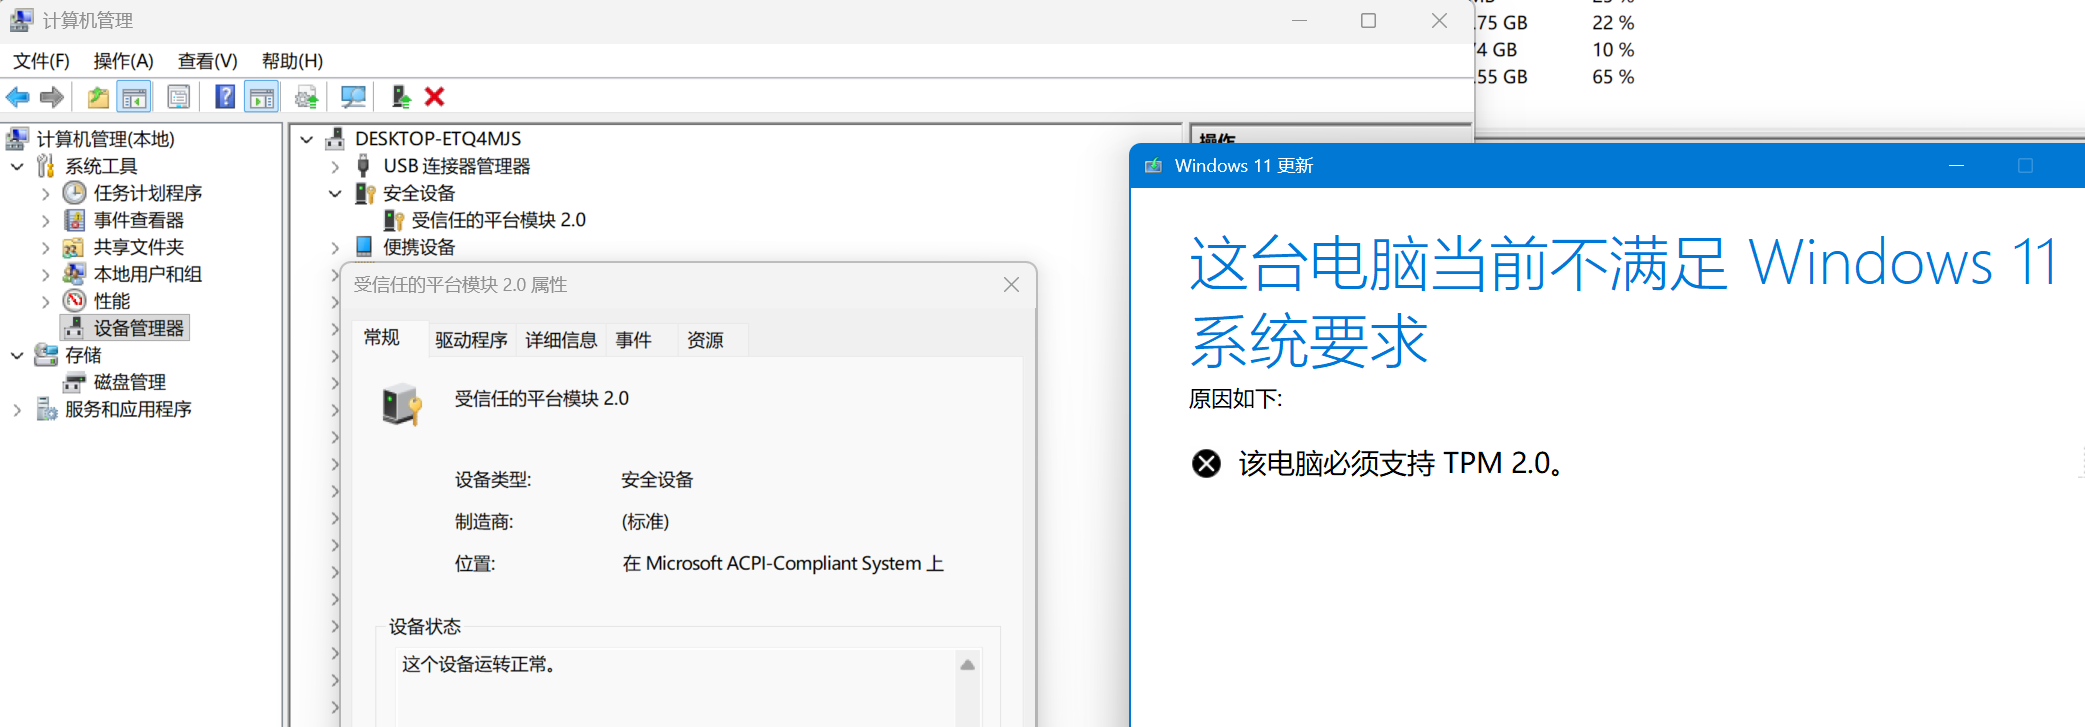
Task: Toggle the Show/Hide action pane icon
Action: 262,97
